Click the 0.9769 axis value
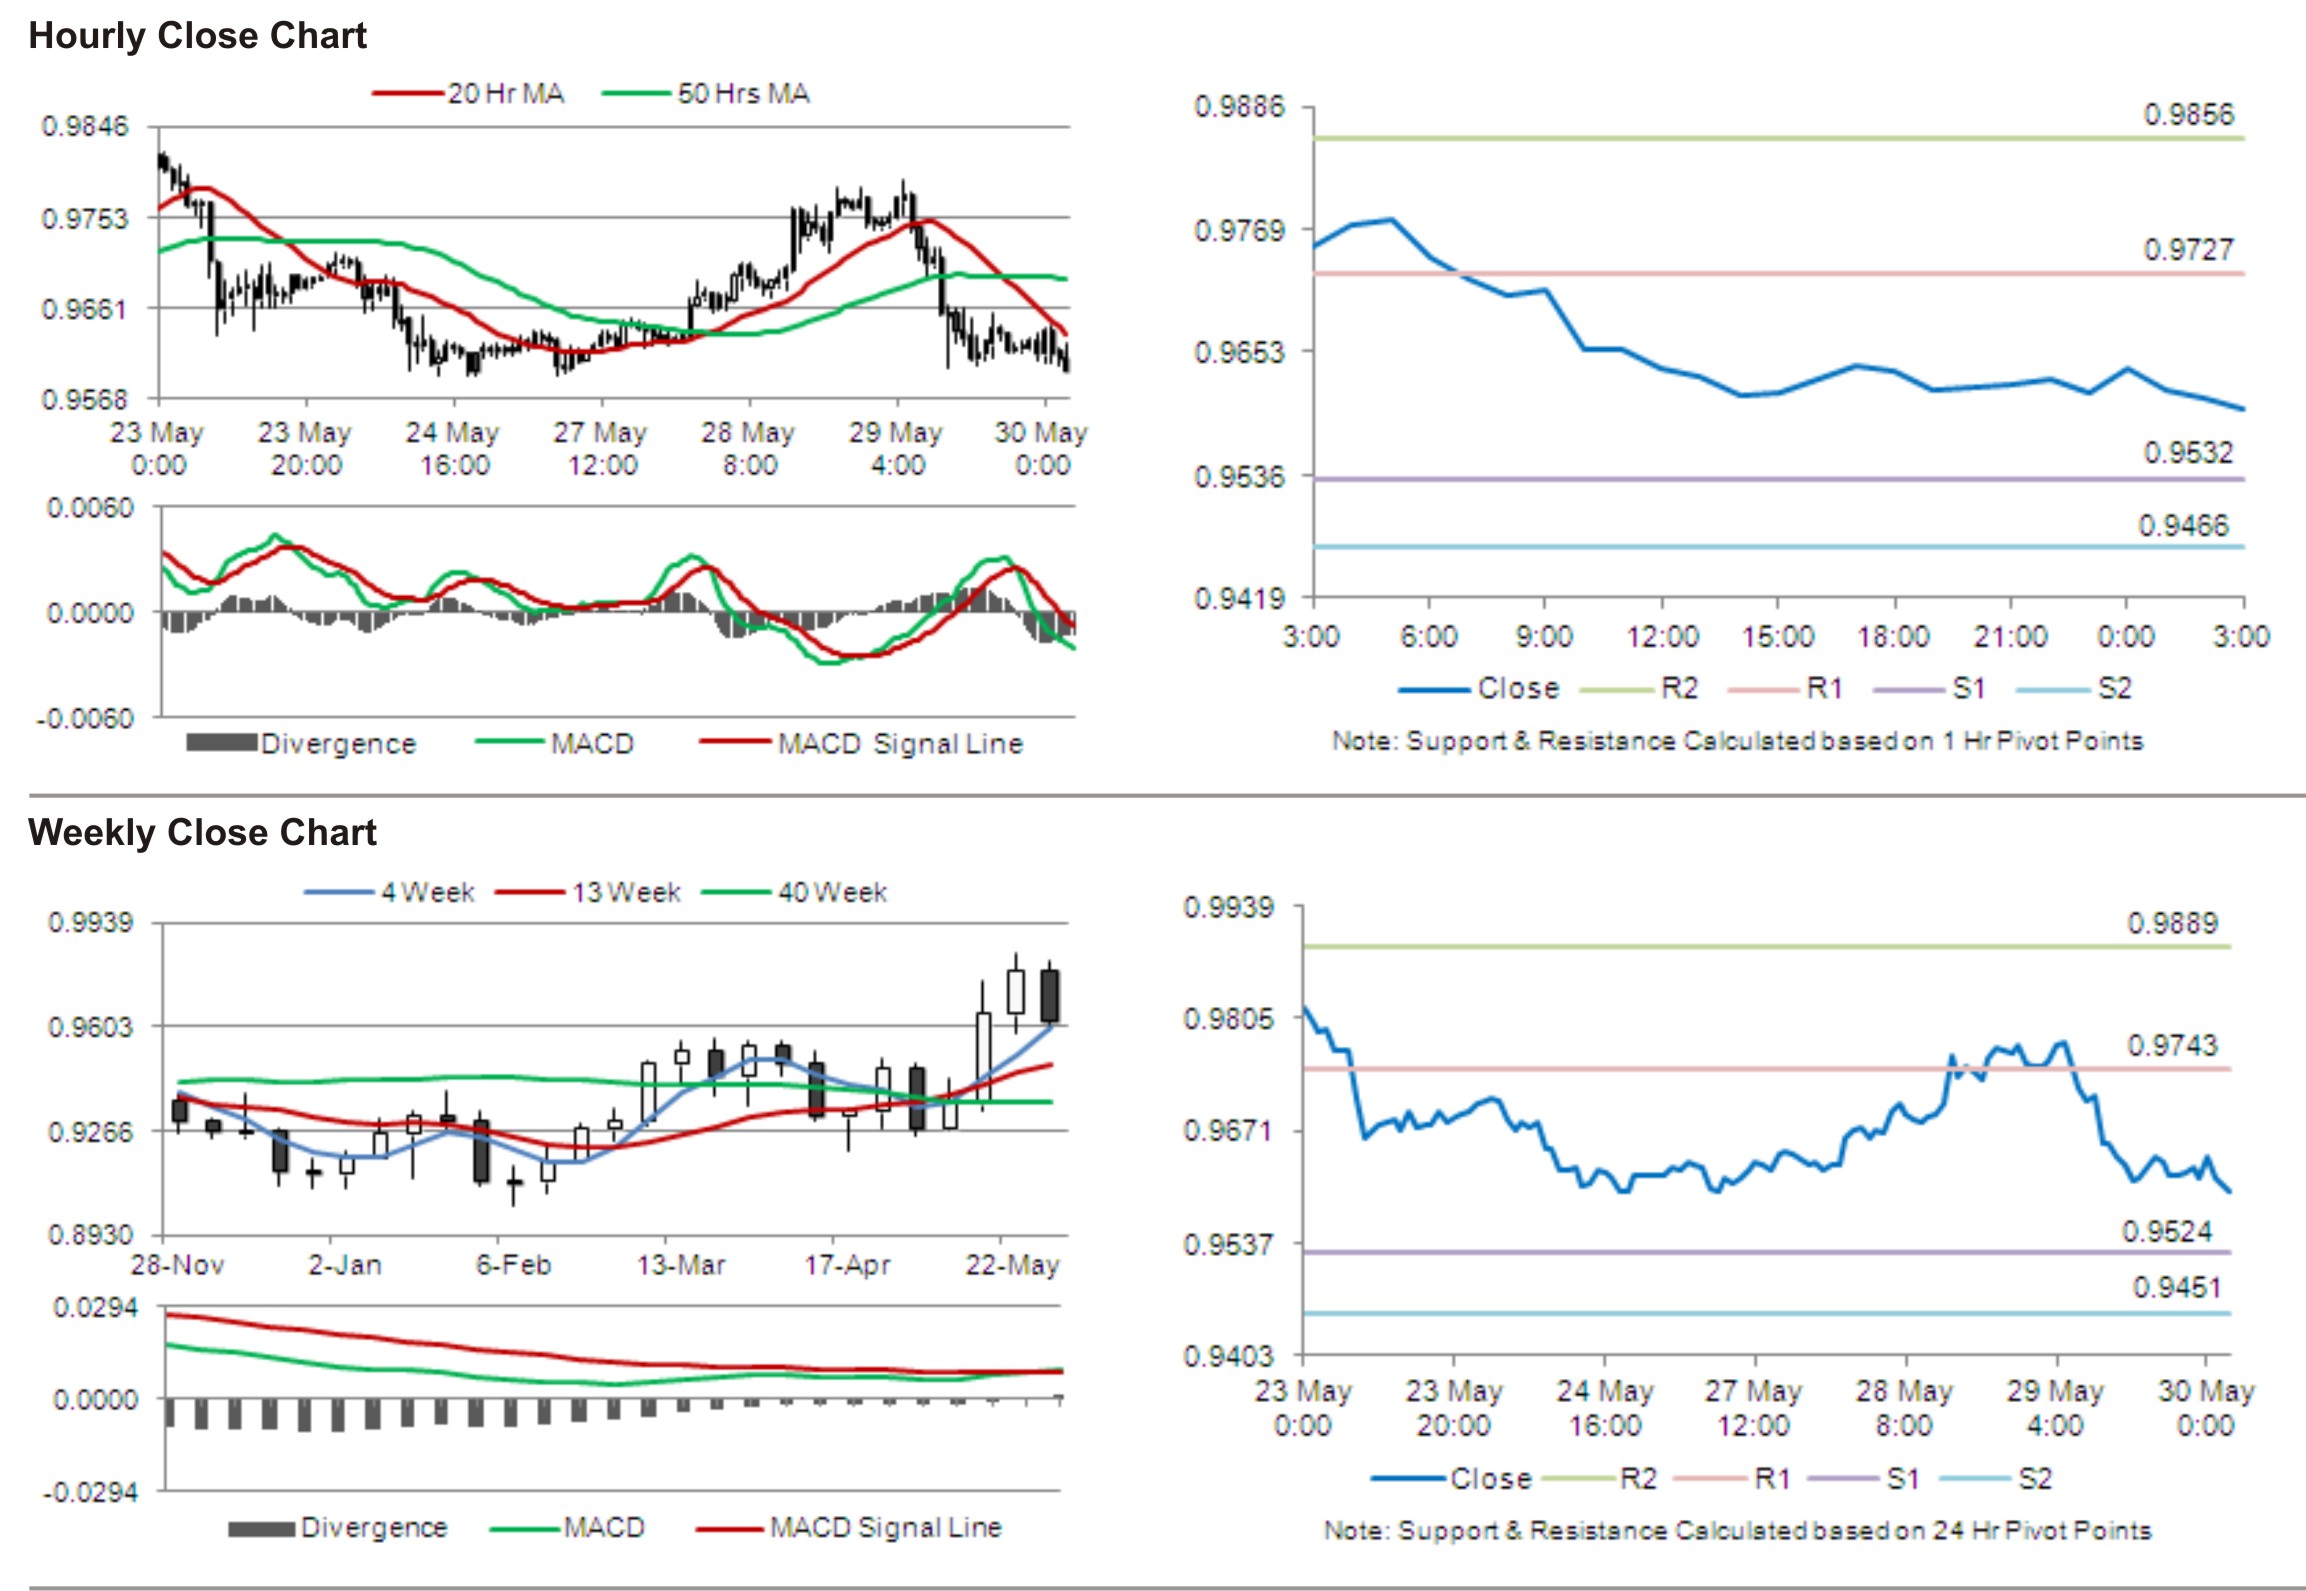 (x=1239, y=231)
